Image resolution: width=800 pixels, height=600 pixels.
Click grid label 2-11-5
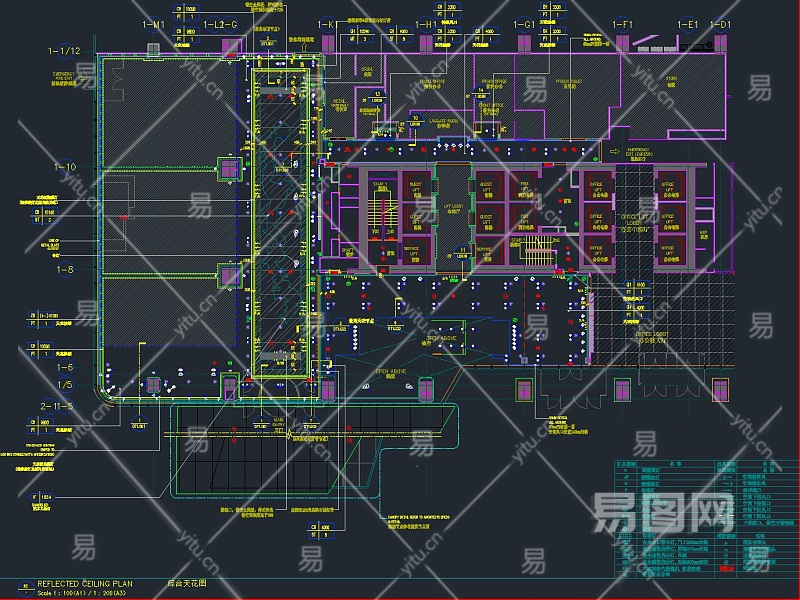tap(57, 406)
